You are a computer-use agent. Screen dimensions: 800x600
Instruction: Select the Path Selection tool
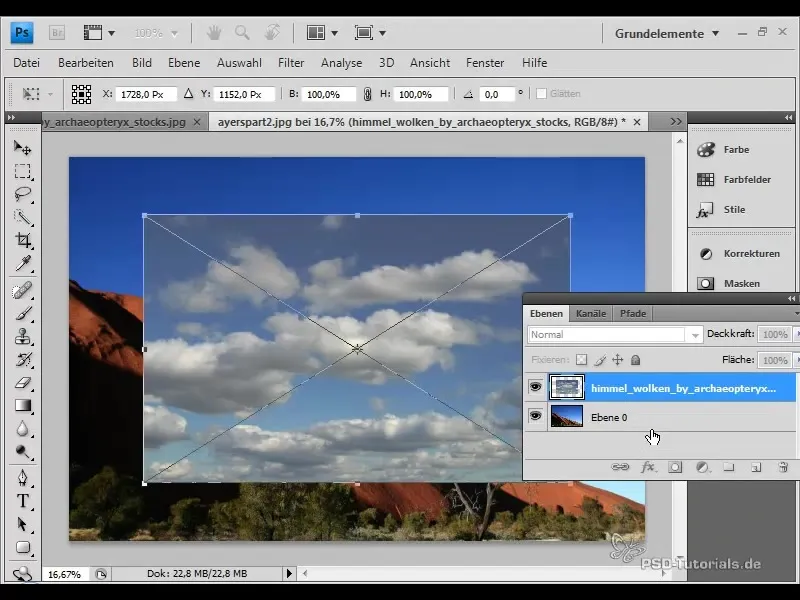[x=22, y=524]
